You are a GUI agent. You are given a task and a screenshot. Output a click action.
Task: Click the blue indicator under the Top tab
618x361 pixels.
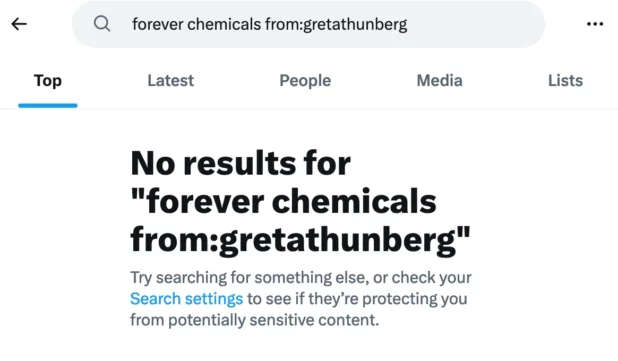coord(48,105)
